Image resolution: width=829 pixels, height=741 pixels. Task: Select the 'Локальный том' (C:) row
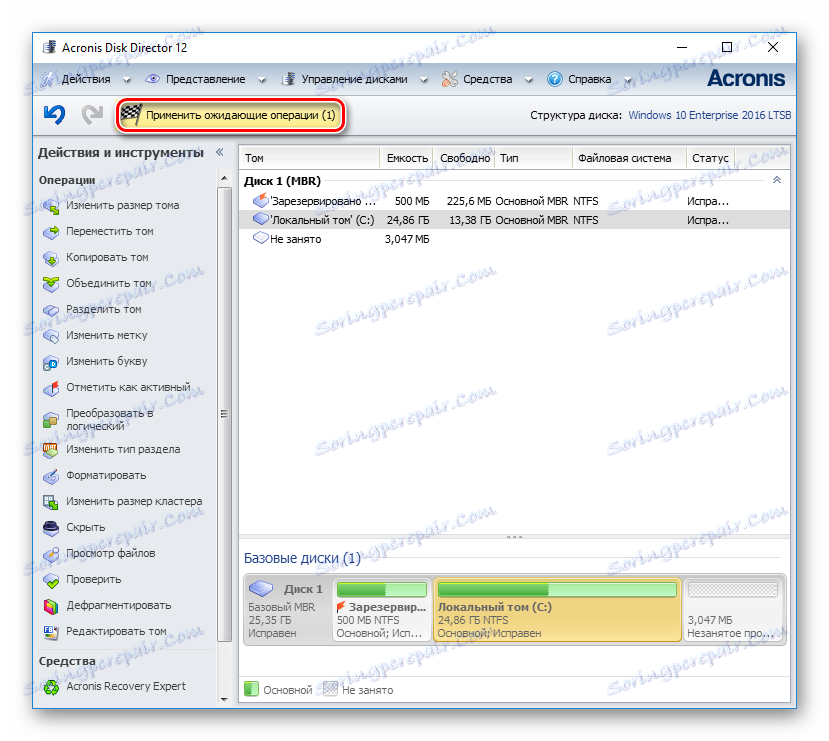pos(514,220)
